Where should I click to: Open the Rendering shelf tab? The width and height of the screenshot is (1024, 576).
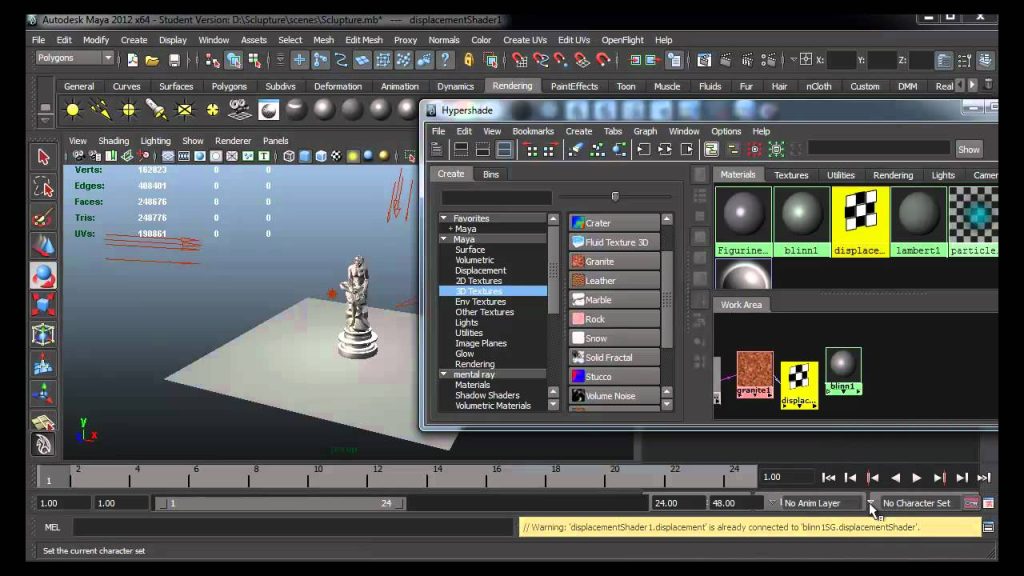(x=512, y=86)
